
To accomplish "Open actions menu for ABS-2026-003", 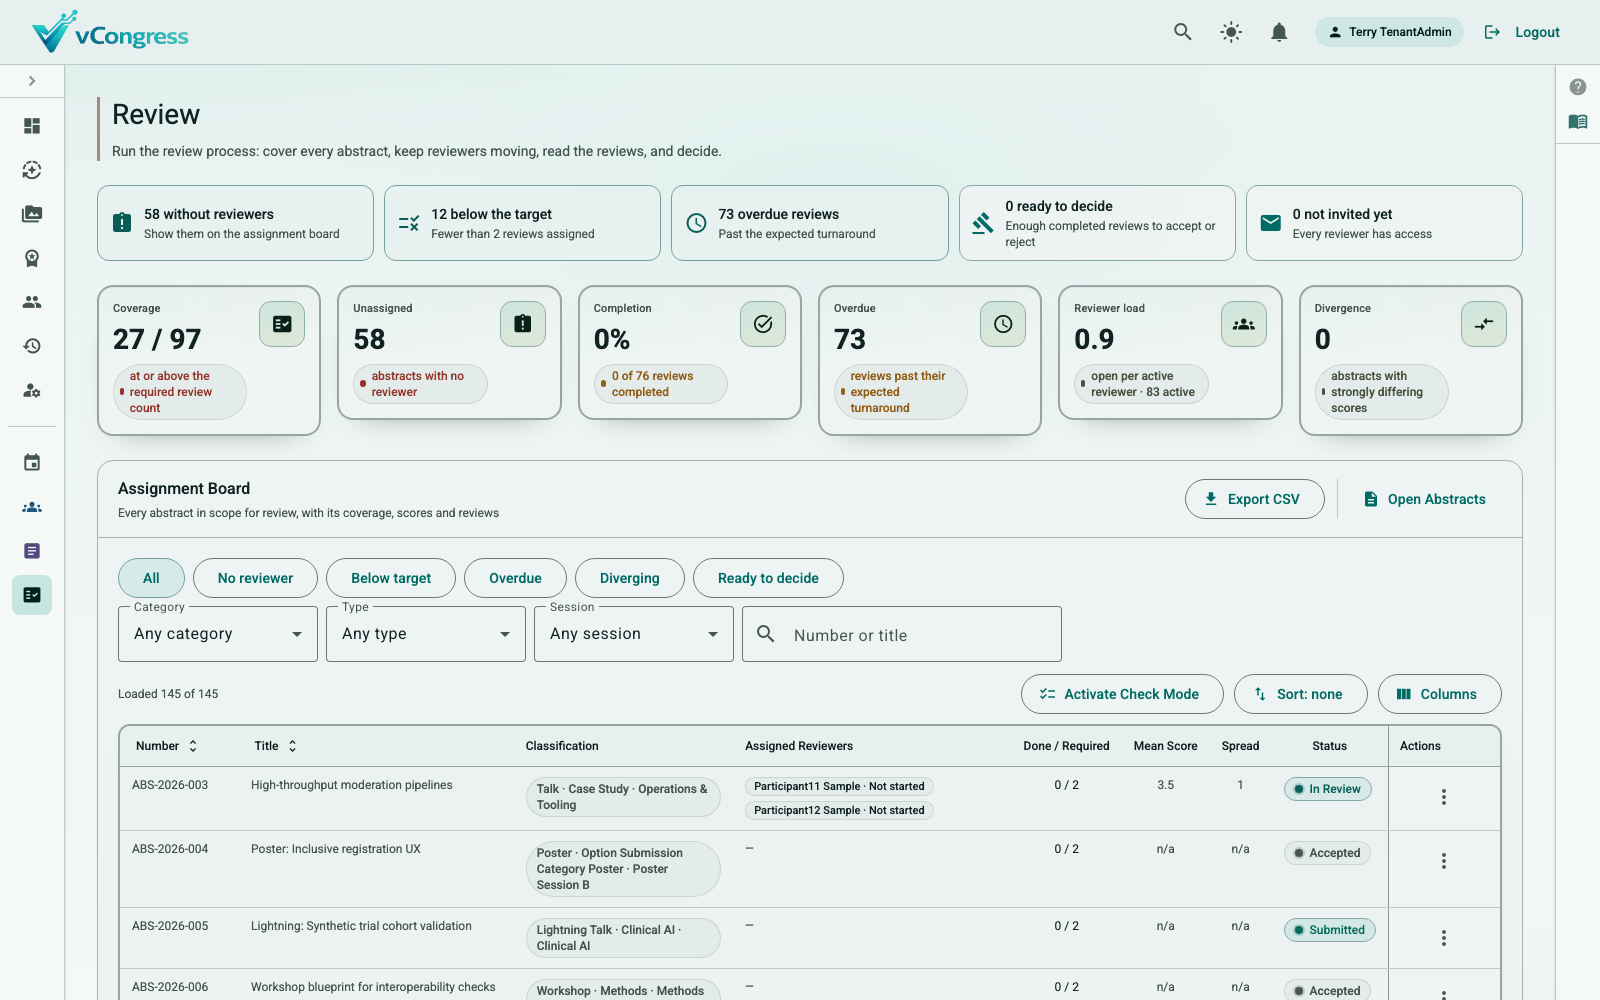I will pos(1443,797).
